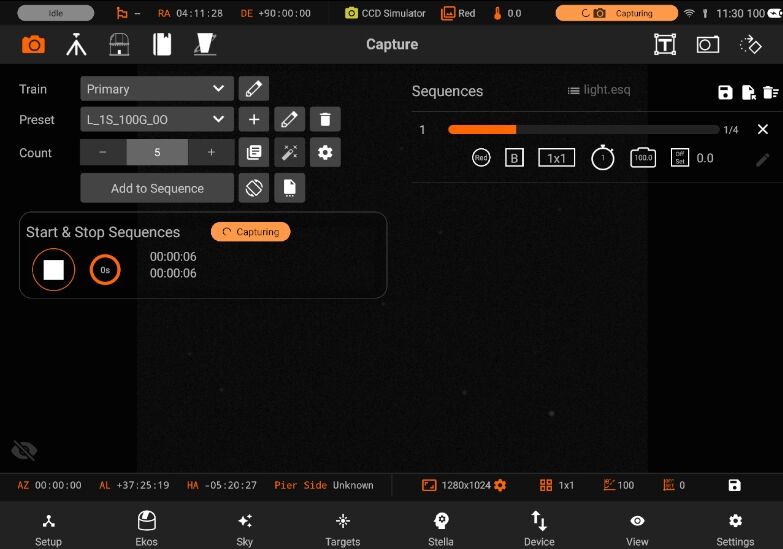
Task: Edit the Primary optical train
Action: point(254,89)
